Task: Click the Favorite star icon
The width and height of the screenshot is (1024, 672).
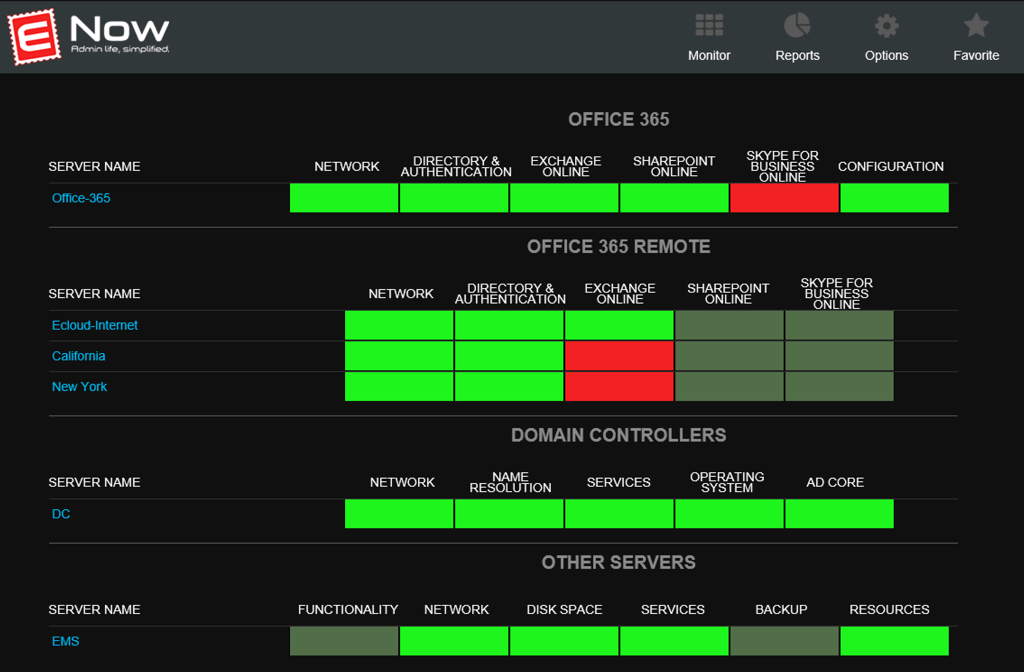Action: (x=976, y=25)
